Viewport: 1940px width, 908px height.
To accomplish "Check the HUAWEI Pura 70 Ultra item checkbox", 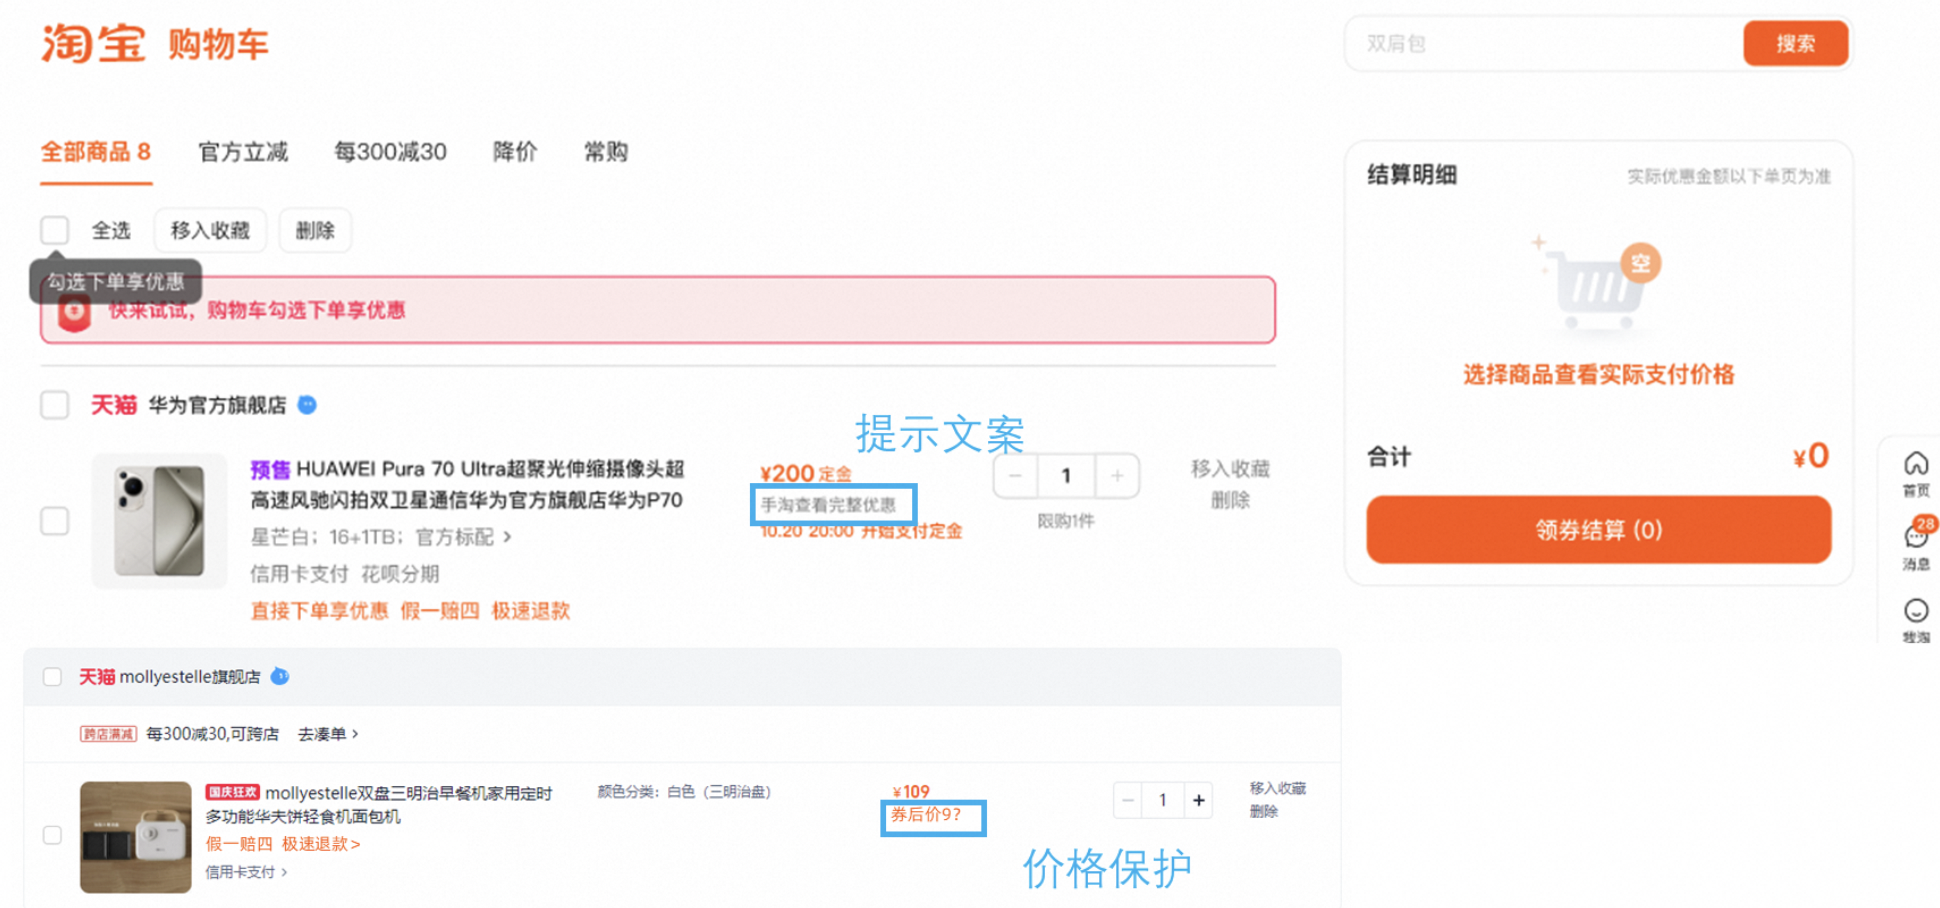I will click(x=55, y=521).
